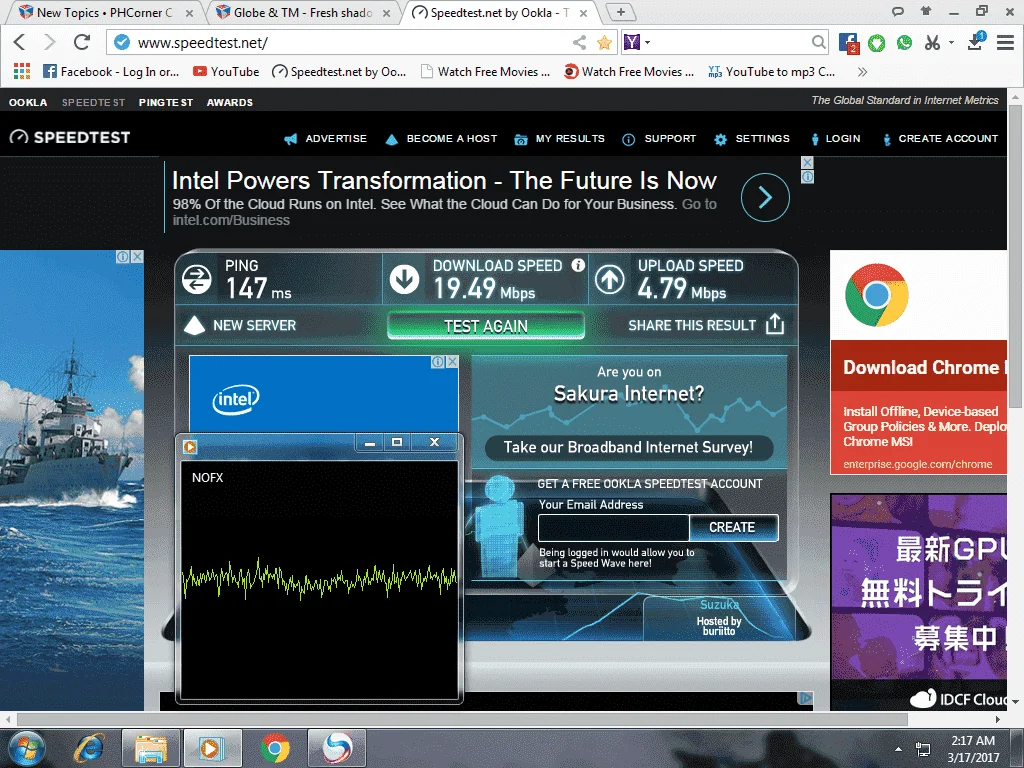The width and height of the screenshot is (1024, 768).
Task: Open the PINGTEST menu item
Action: (x=166, y=103)
